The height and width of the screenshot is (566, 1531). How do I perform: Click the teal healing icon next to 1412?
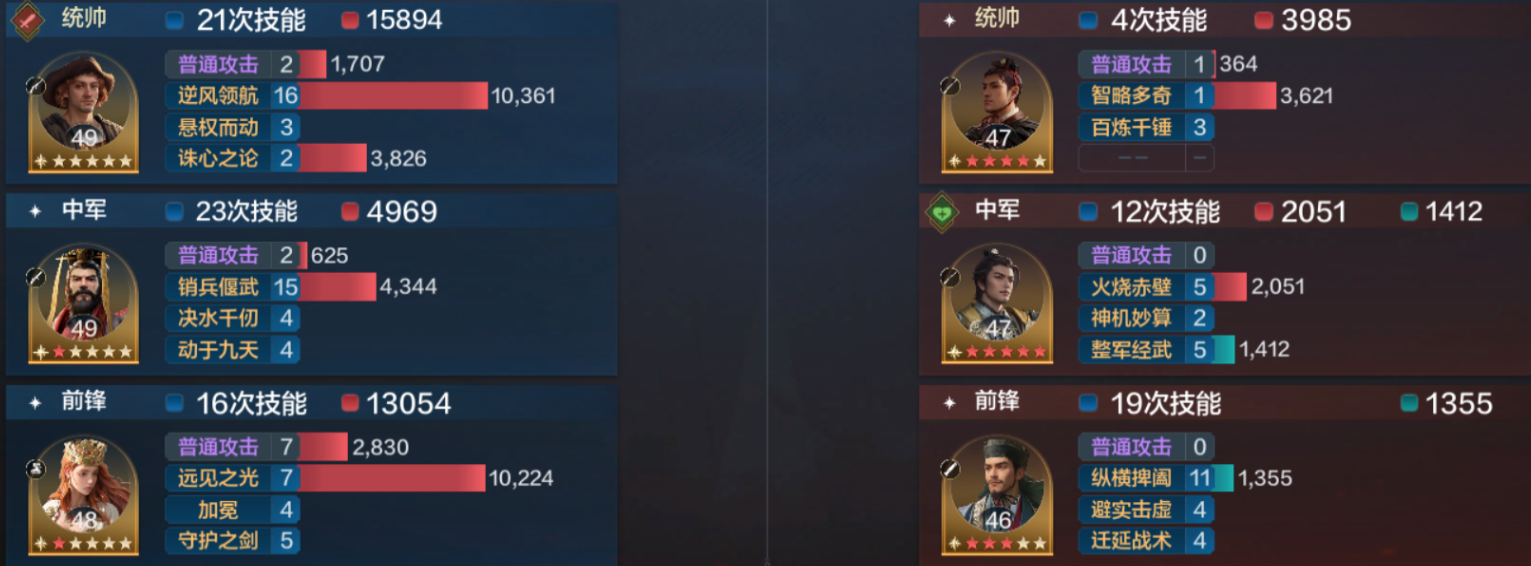coord(1409,212)
